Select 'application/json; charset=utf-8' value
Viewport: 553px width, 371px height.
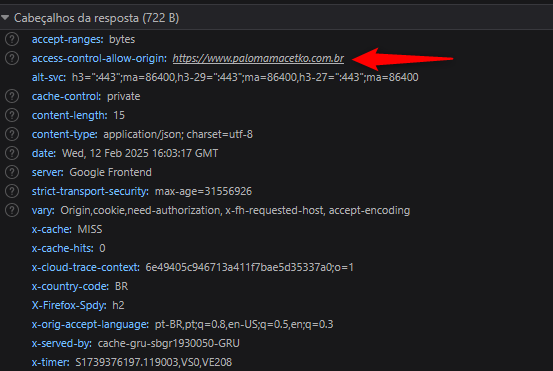point(178,135)
